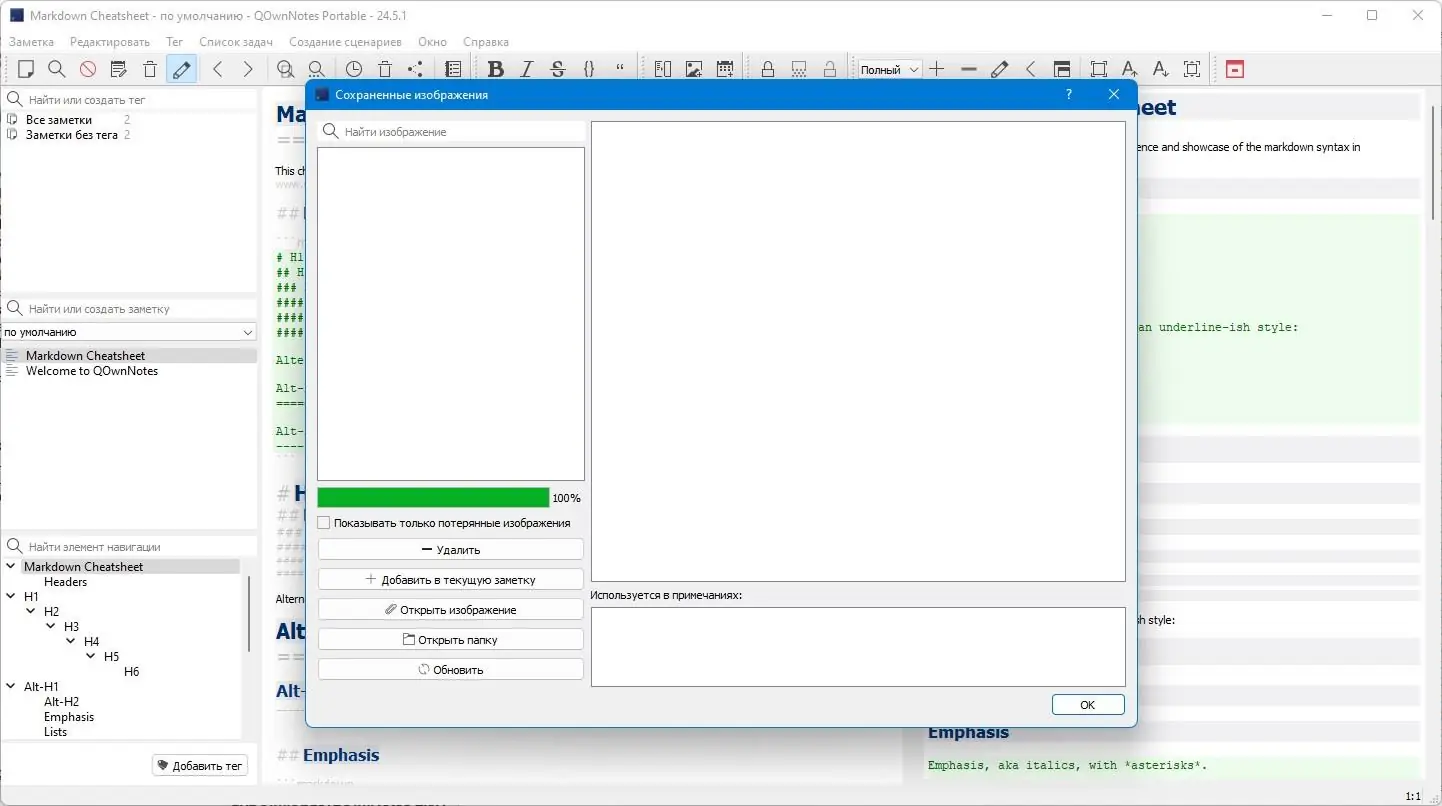Click the shrink font icon with the down arrow

(1161, 69)
